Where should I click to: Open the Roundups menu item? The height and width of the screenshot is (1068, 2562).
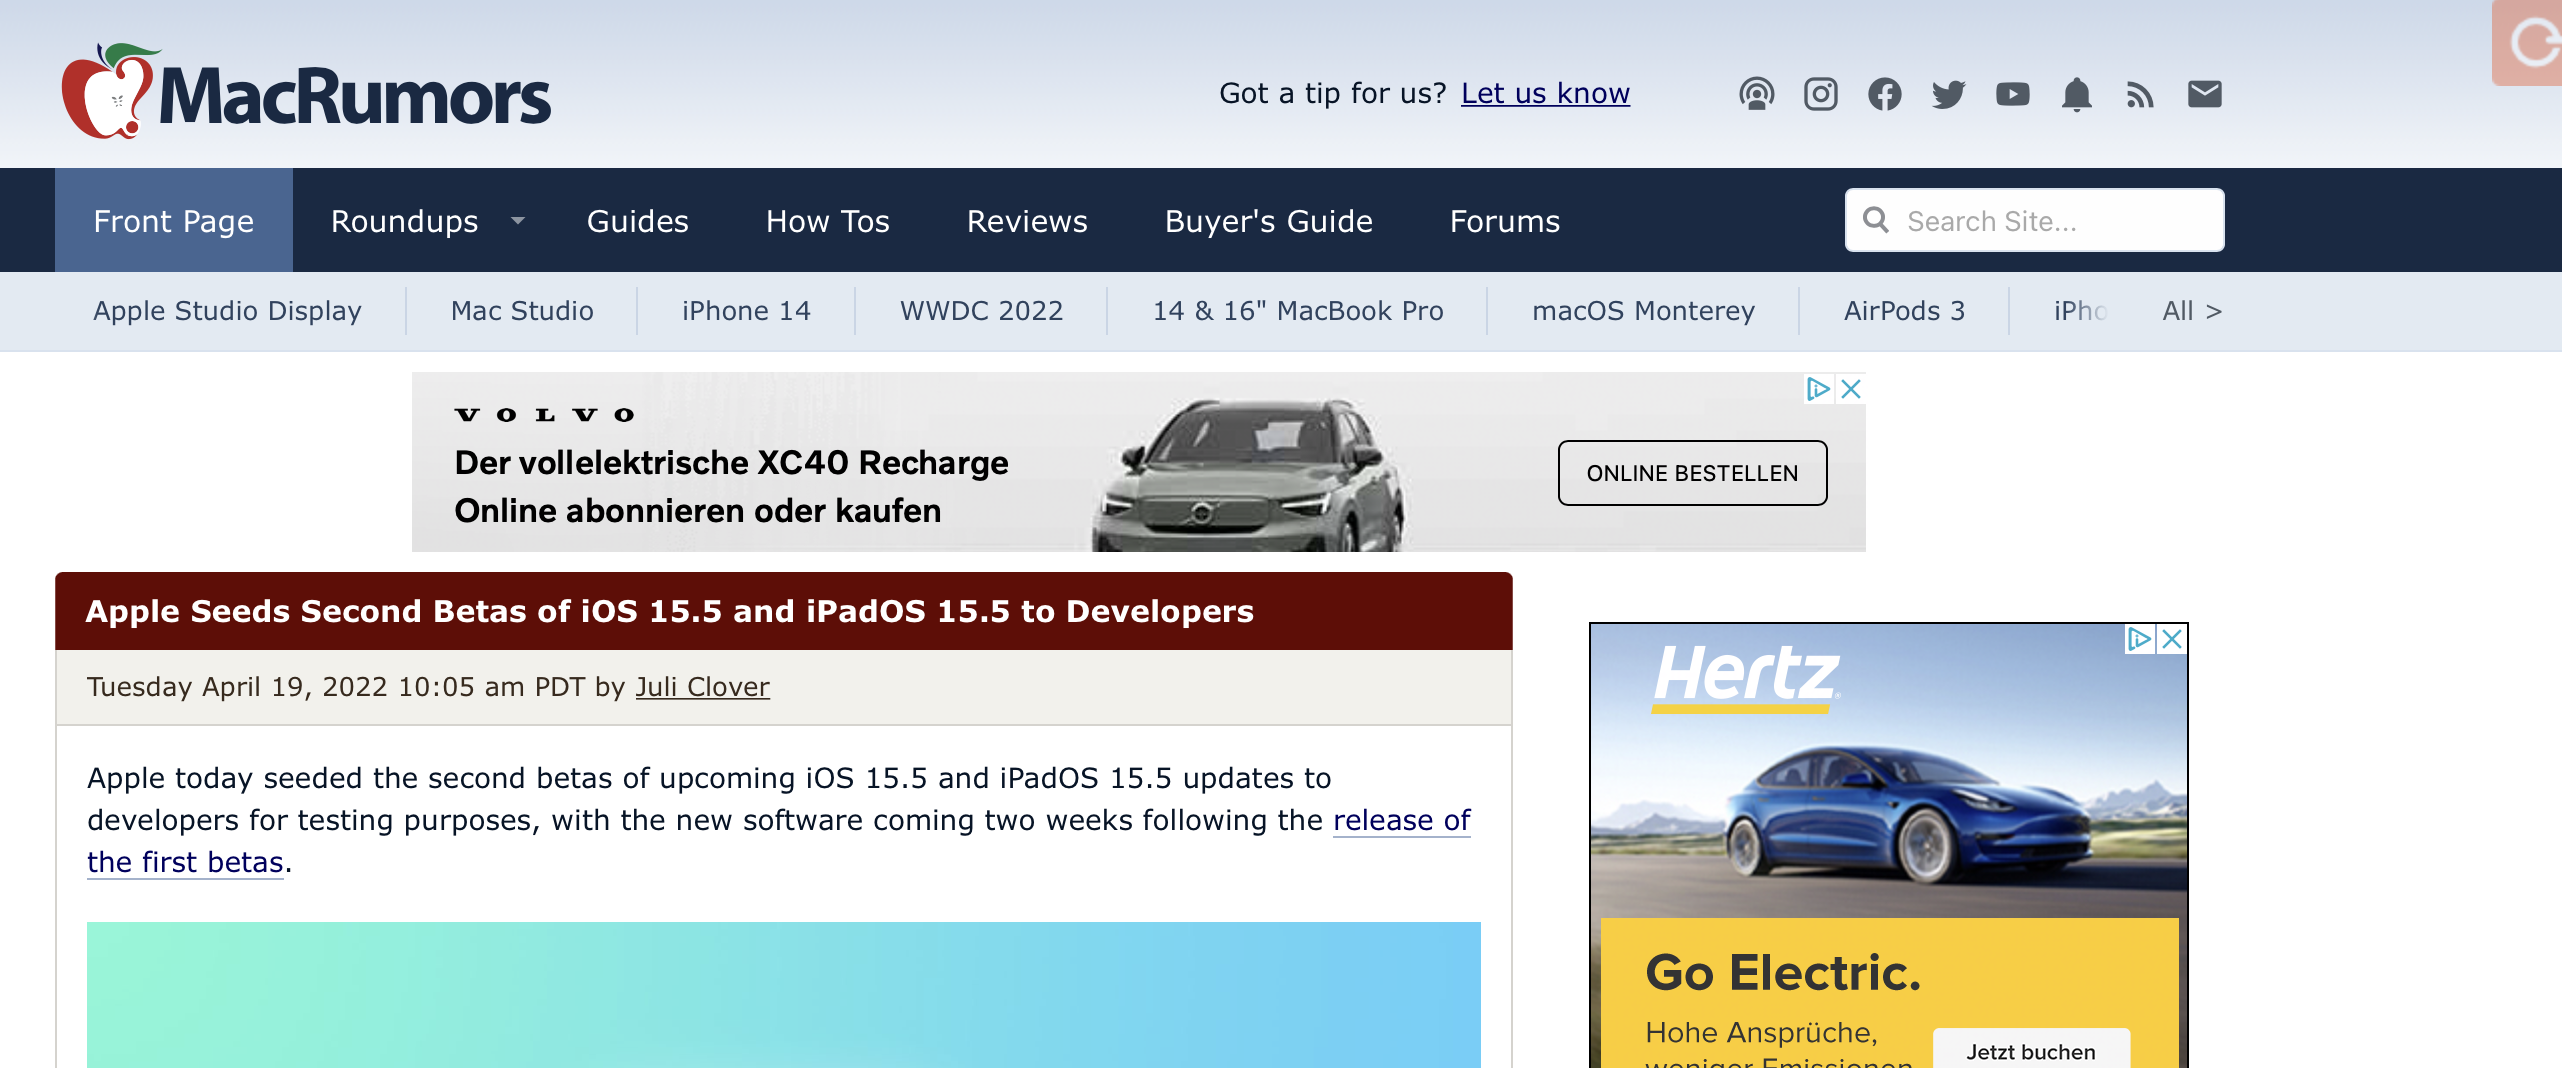405,221
